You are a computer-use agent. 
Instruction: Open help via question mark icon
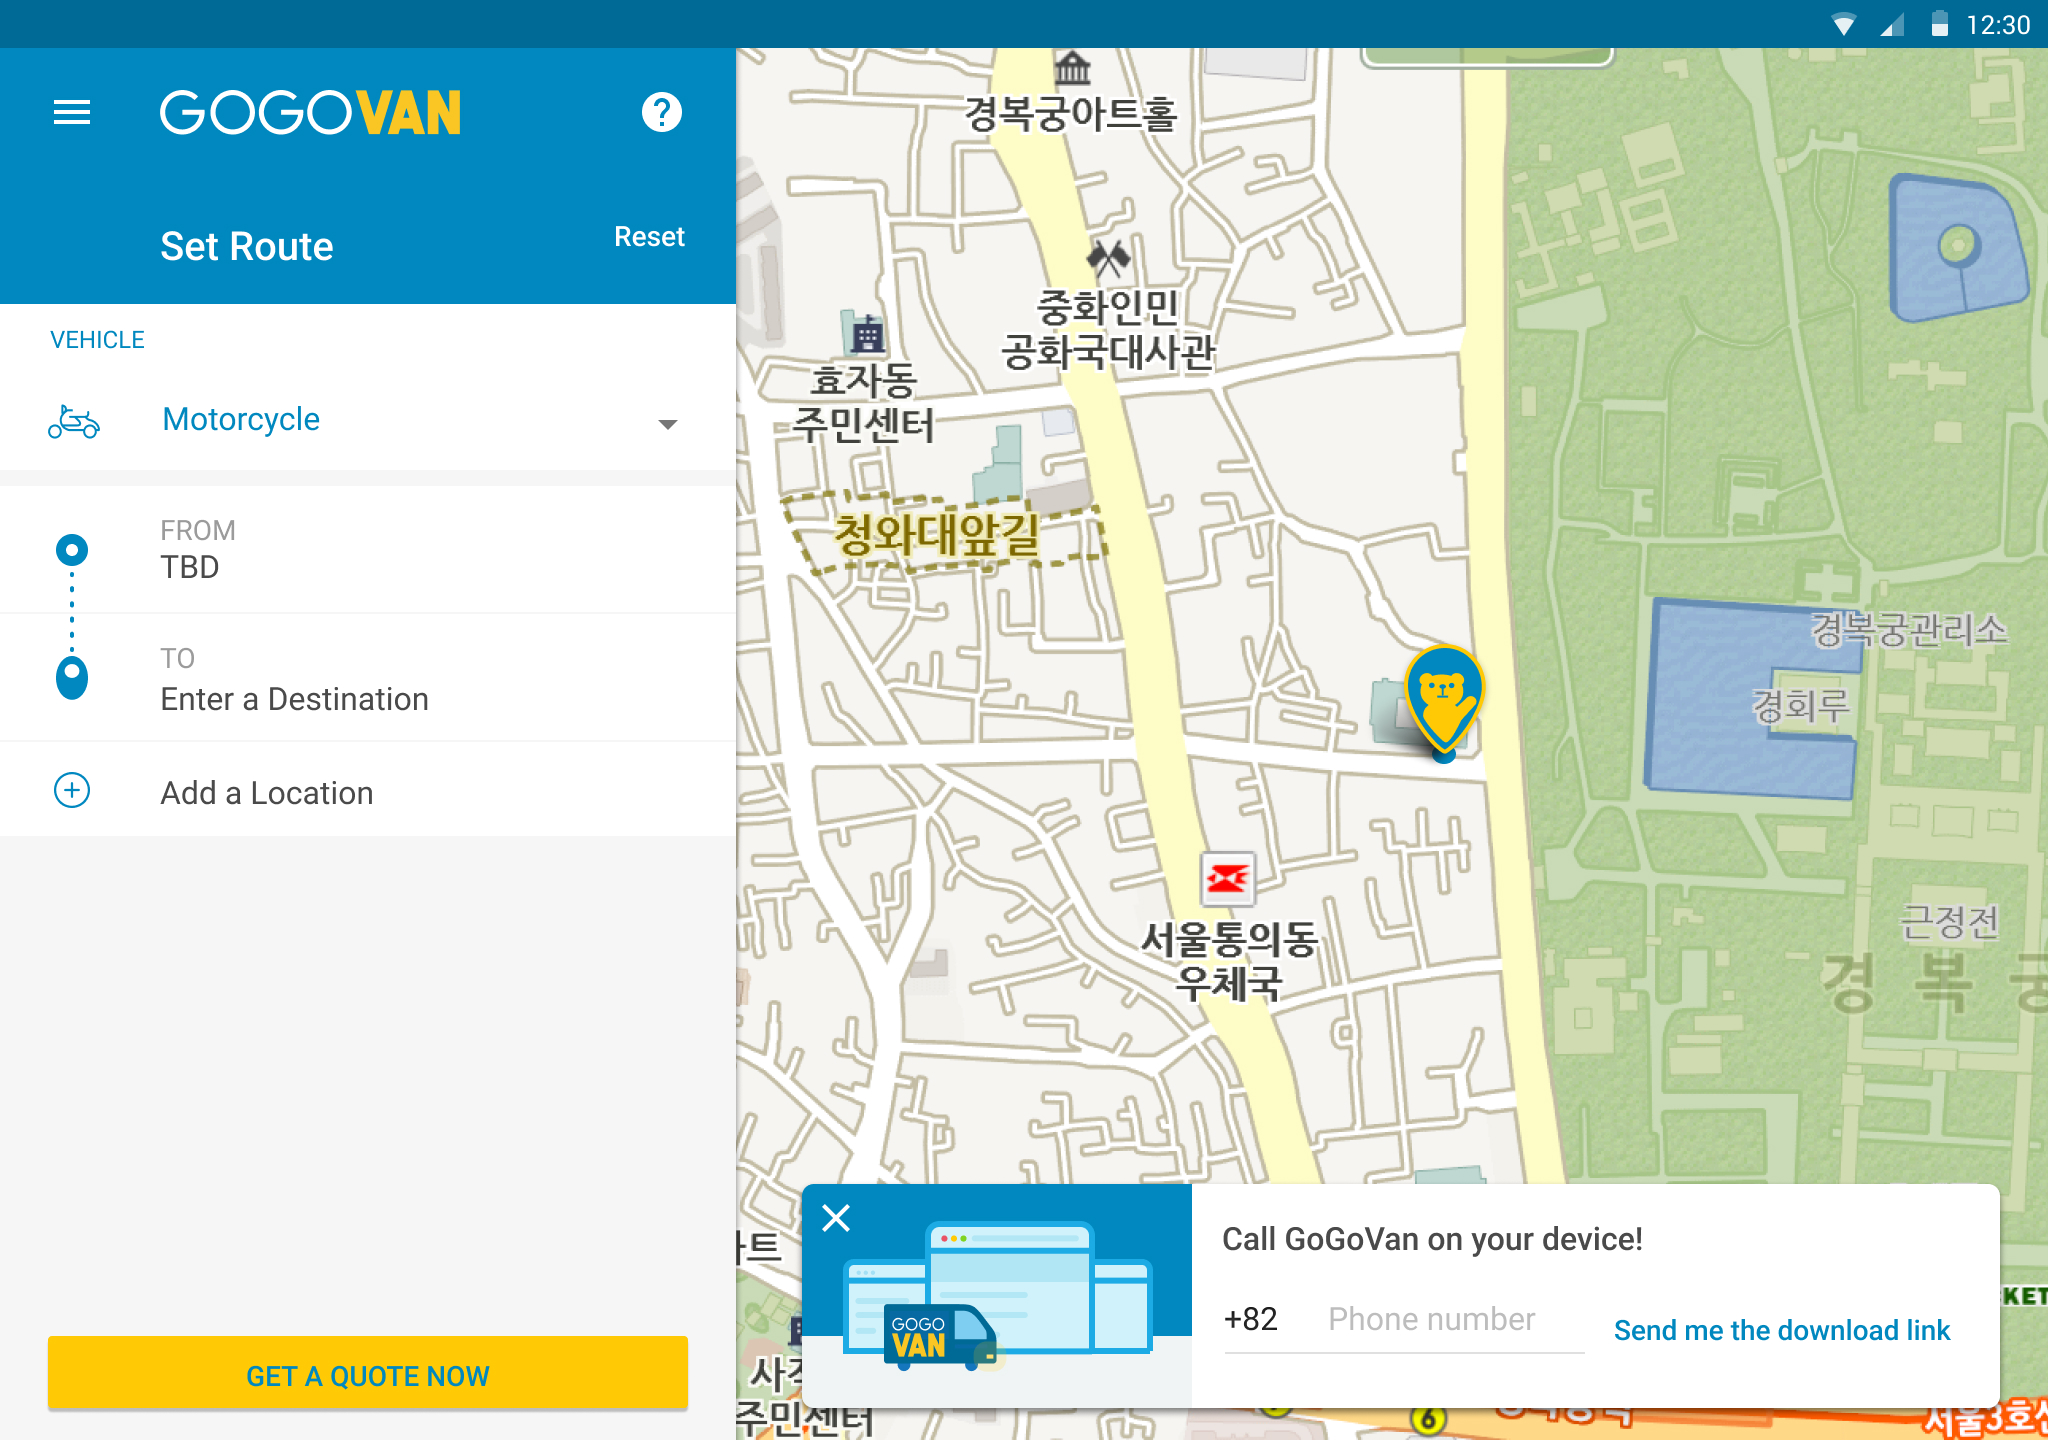point(661,112)
